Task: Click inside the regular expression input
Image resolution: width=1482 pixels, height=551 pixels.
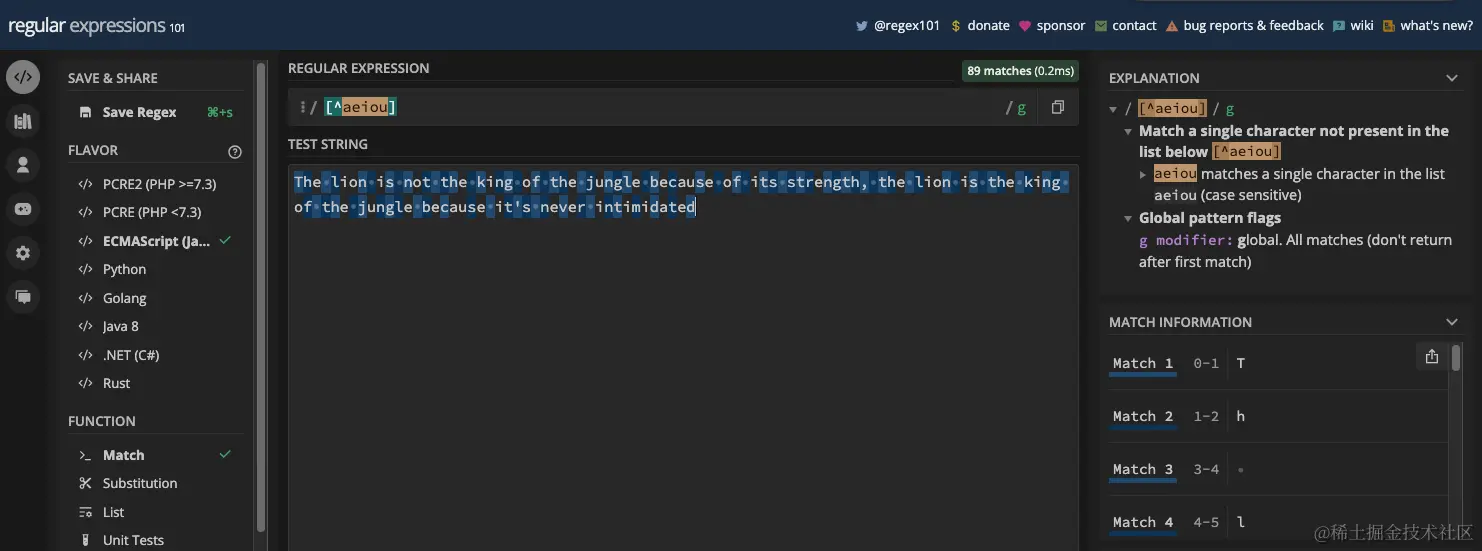Action: 660,107
